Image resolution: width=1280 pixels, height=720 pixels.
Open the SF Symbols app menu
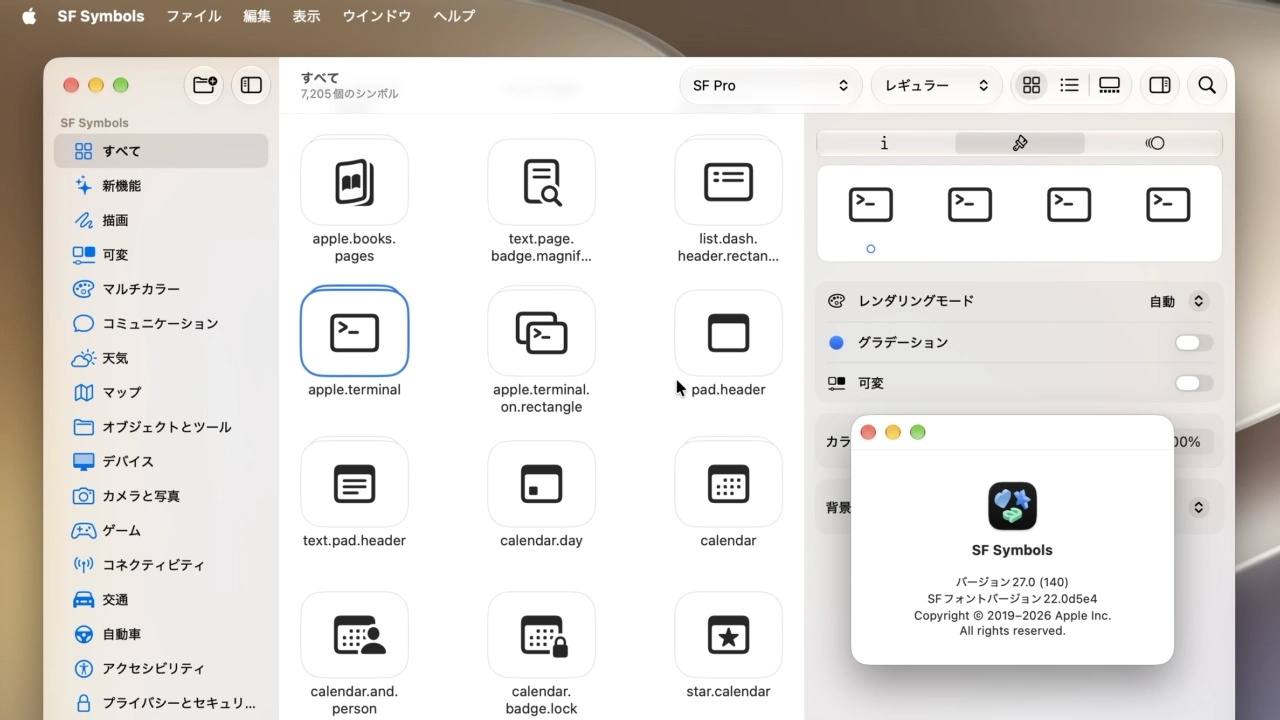click(x=101, y=16)
